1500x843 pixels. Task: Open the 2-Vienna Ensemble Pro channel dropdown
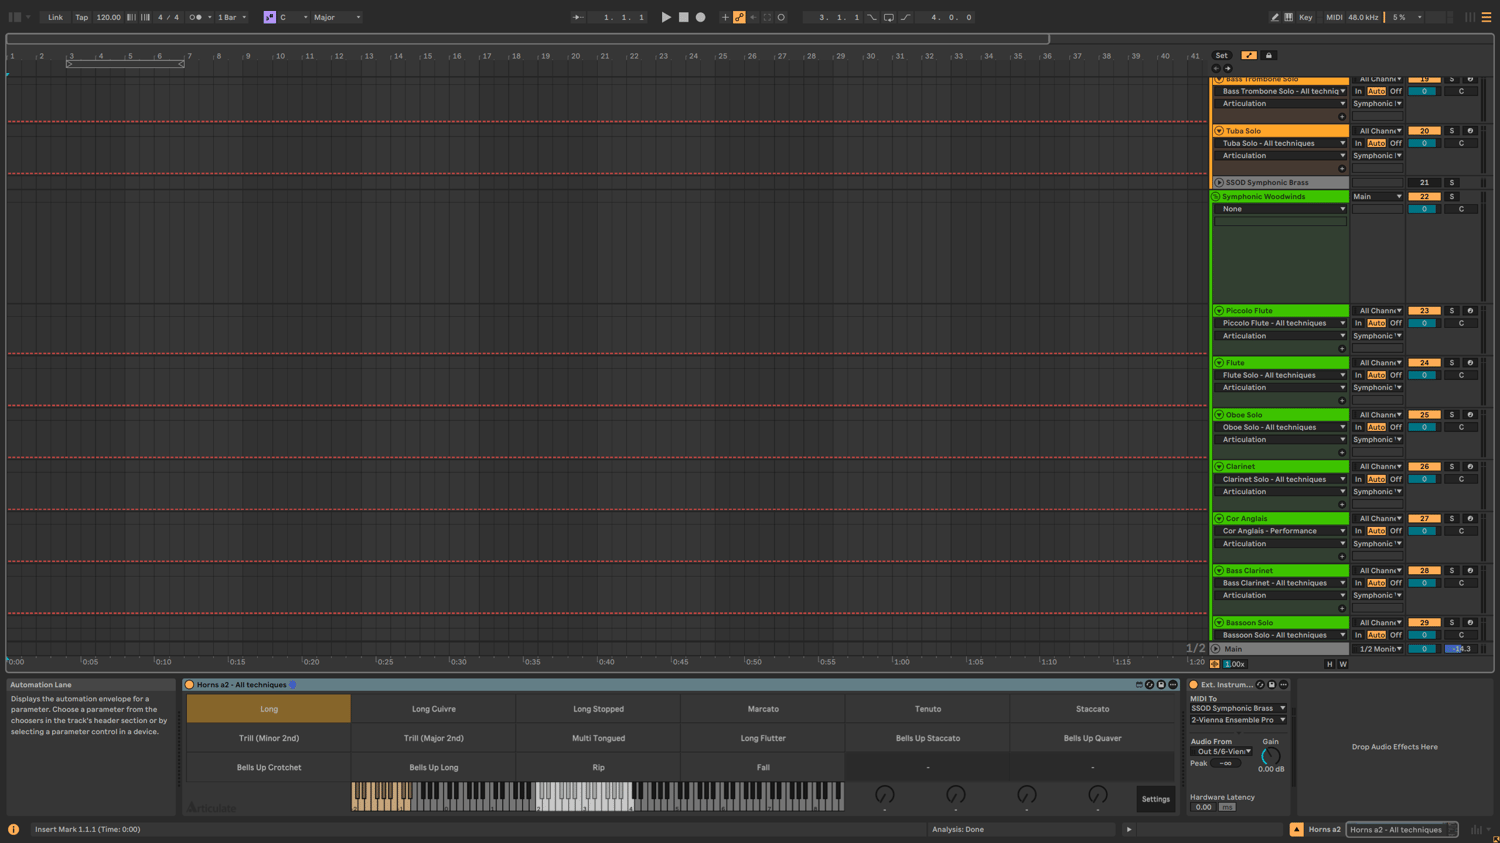pos(1238,720)
